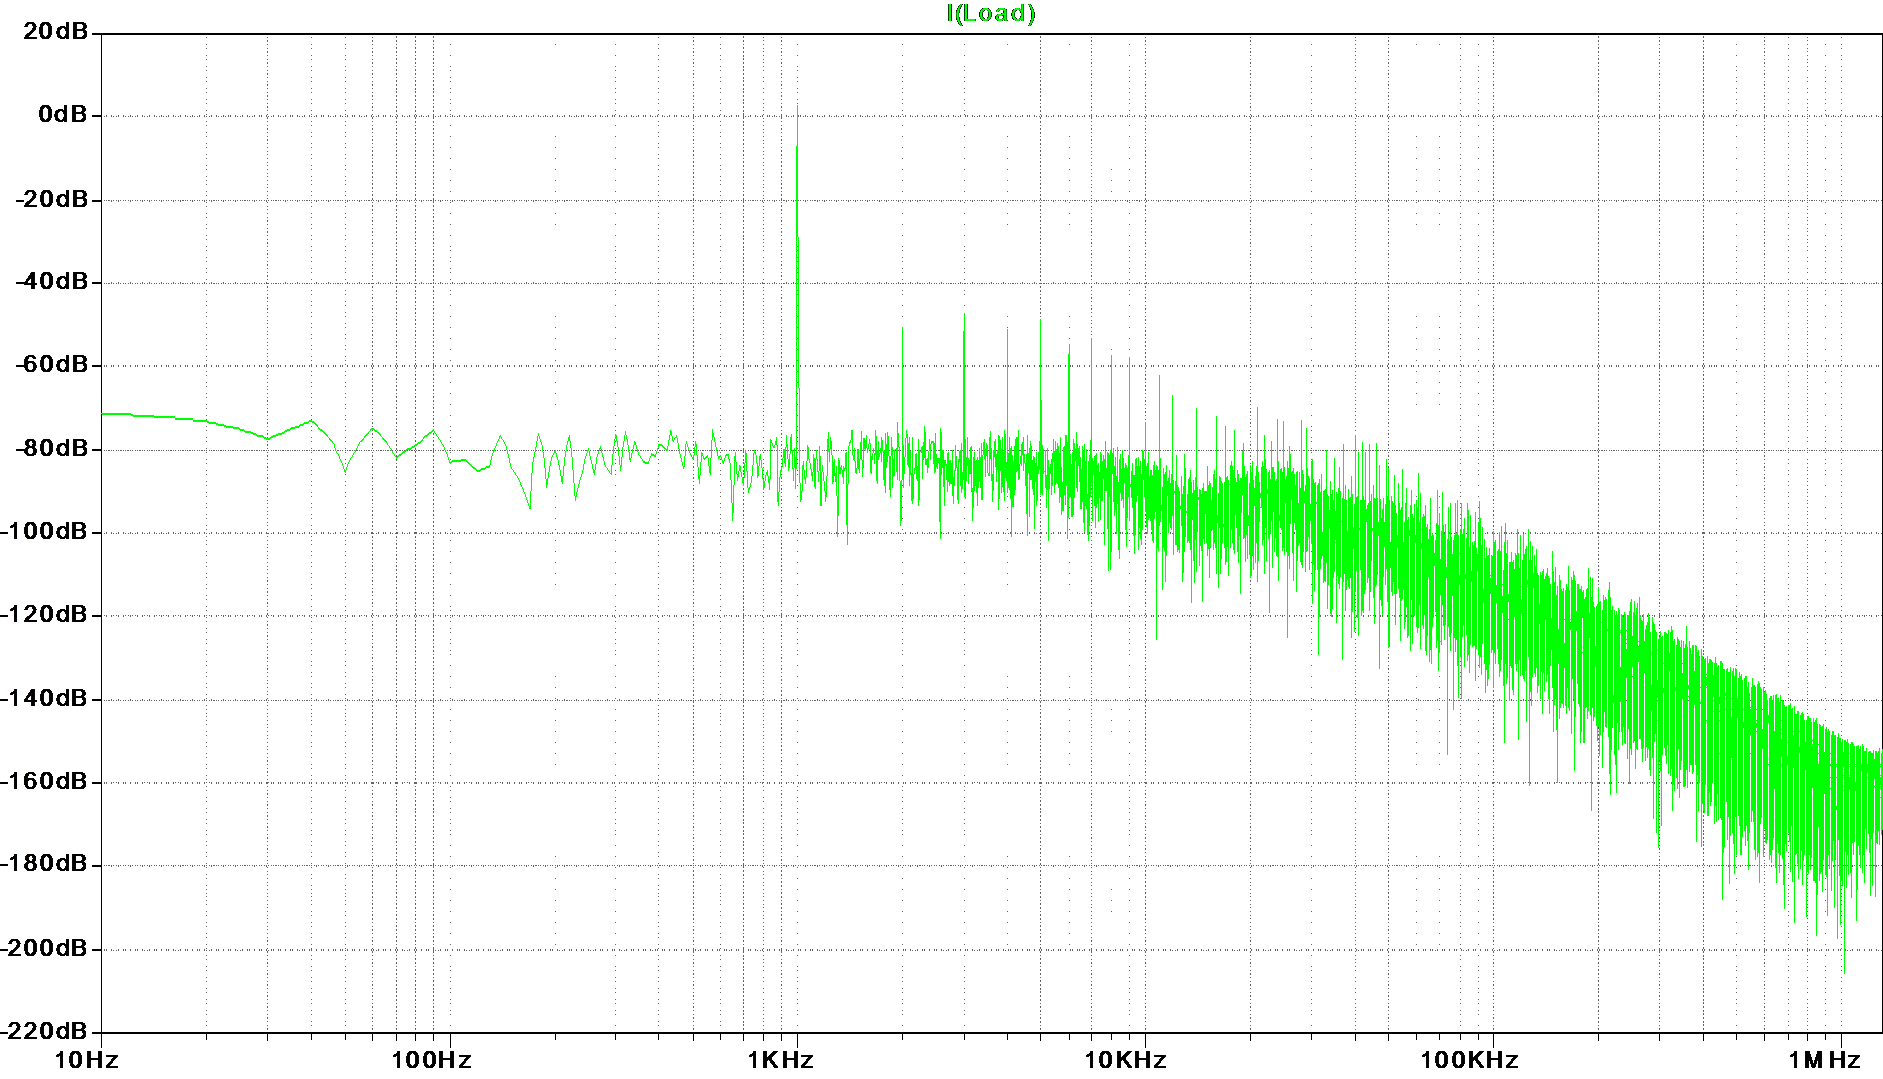Click the -200dB axis label
Viewport: 1883px width, 1079px height.
tap(45, 947)
